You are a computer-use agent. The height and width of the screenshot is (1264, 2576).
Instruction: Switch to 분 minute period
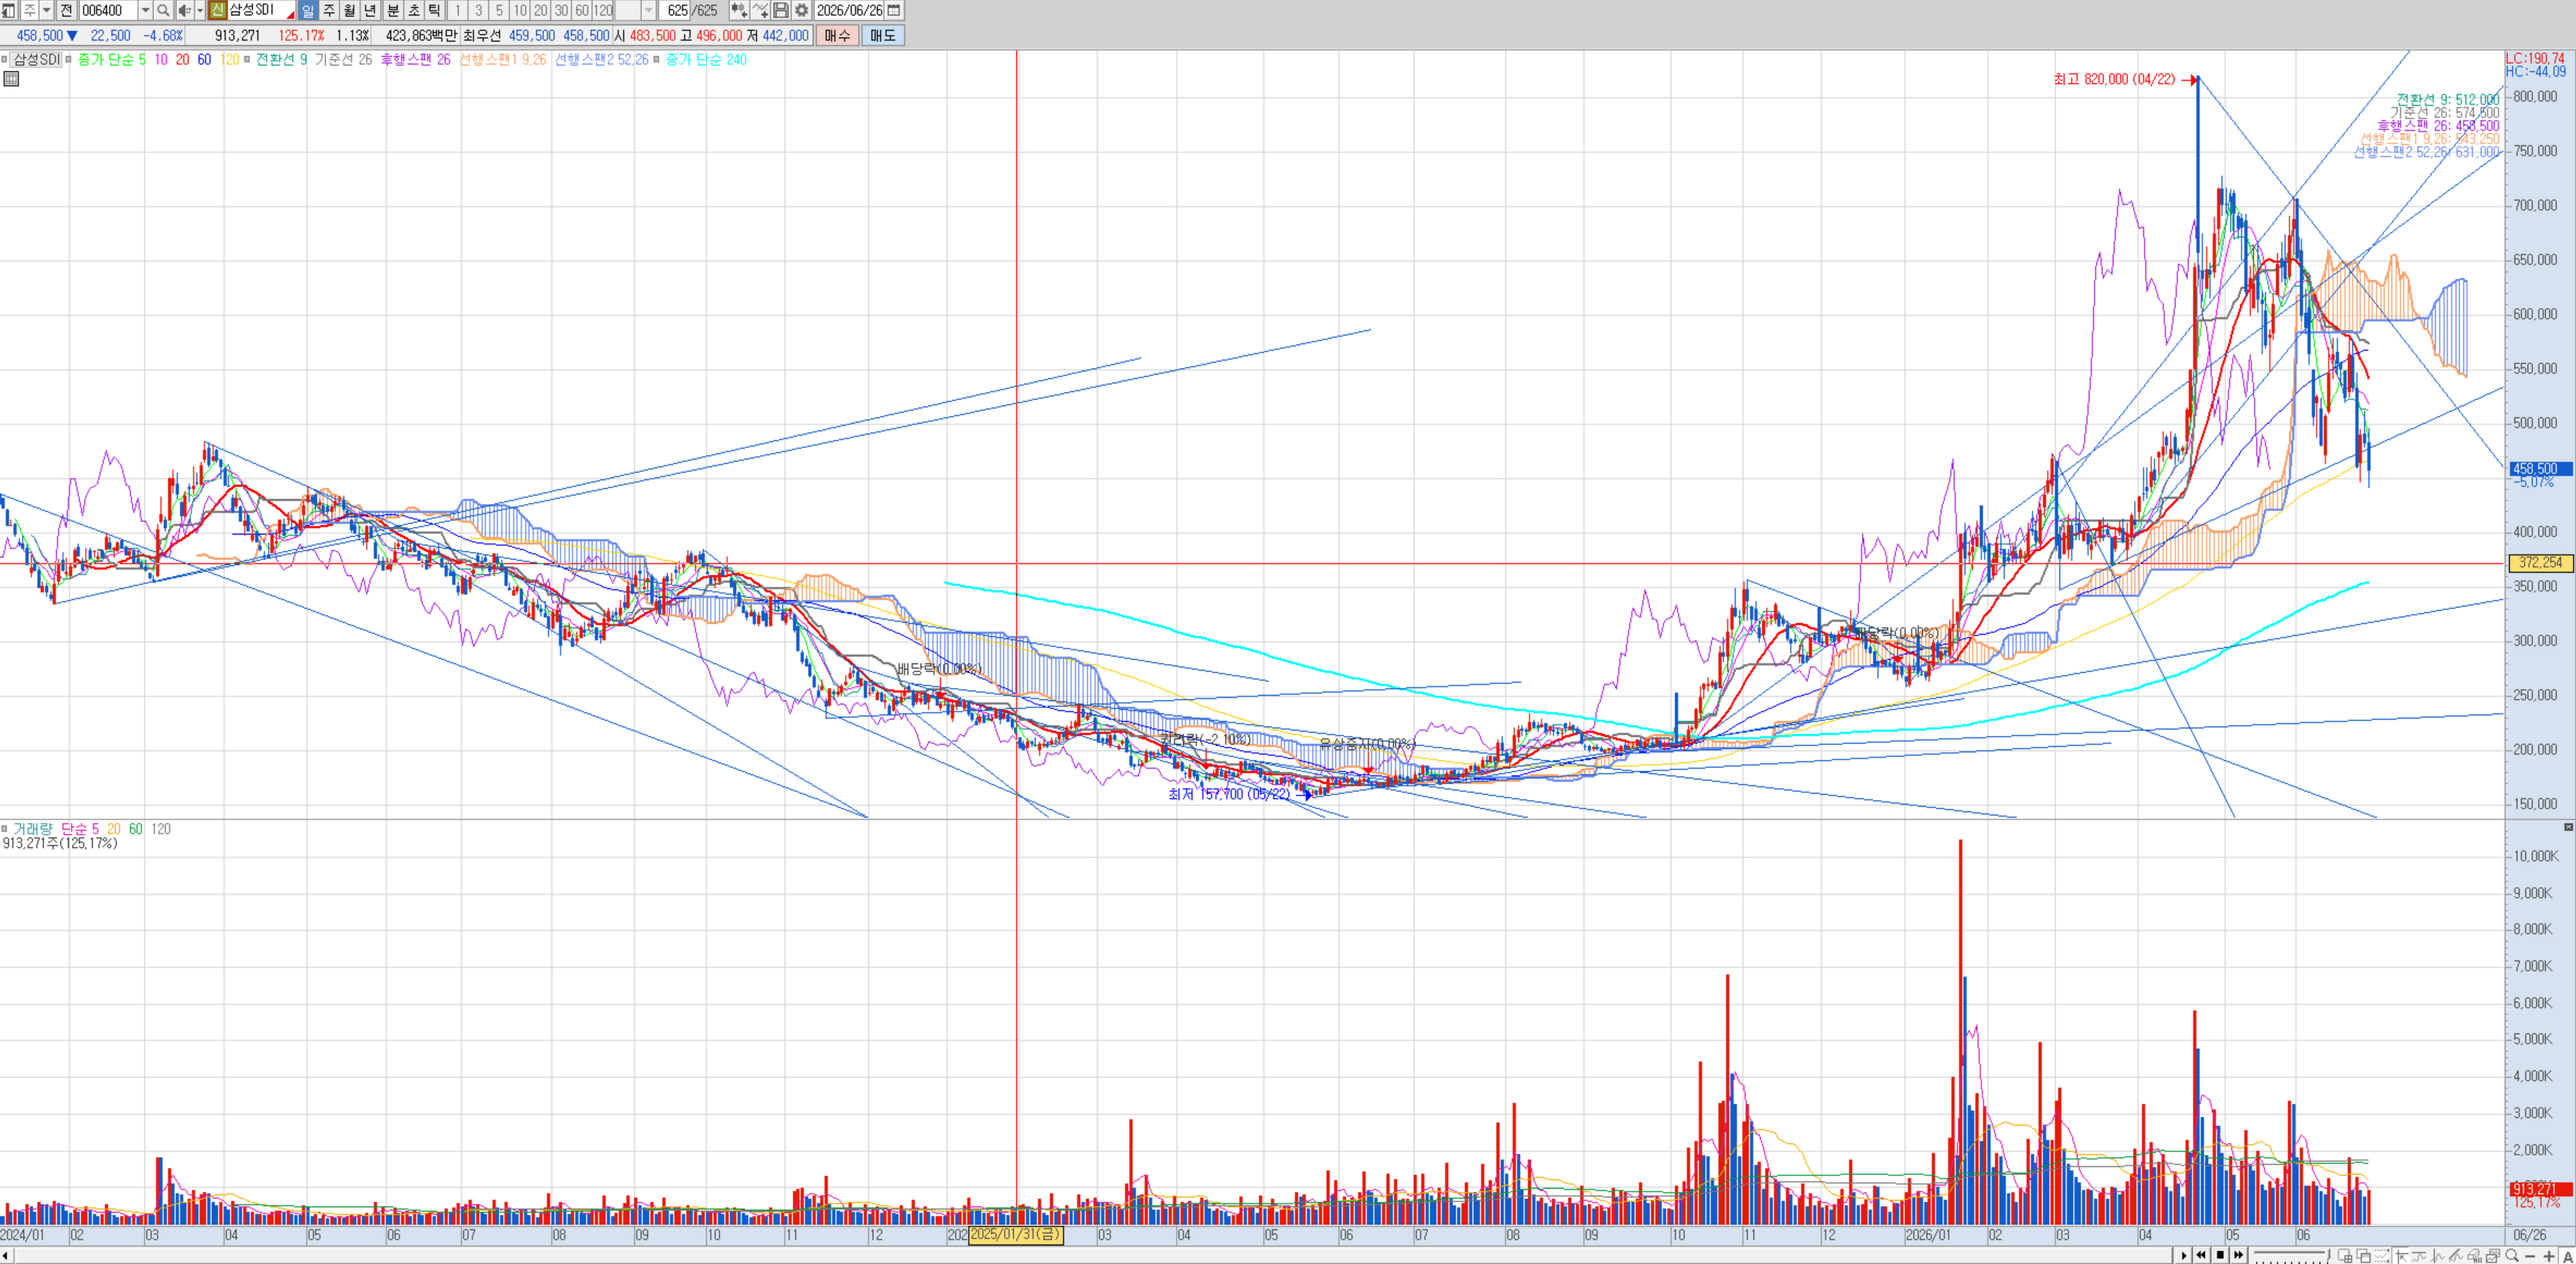(x=393, y=10)
